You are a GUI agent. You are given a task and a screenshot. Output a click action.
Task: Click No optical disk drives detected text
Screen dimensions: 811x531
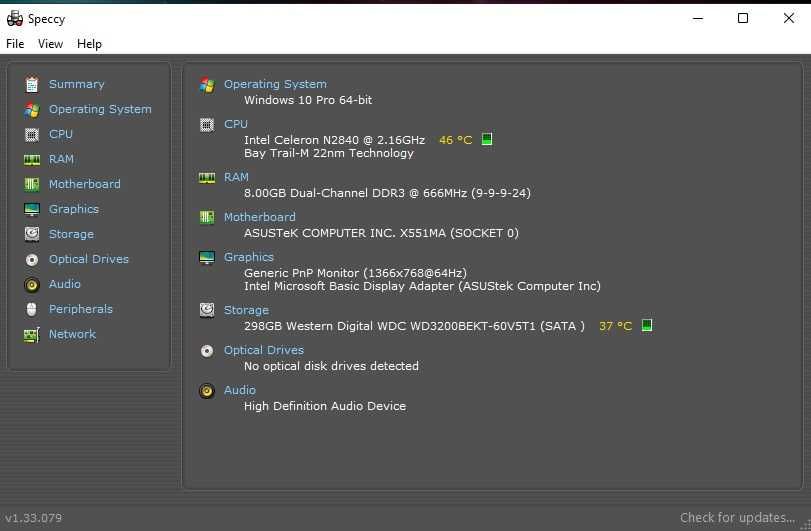pyautogui.click(x=331, y=366)
